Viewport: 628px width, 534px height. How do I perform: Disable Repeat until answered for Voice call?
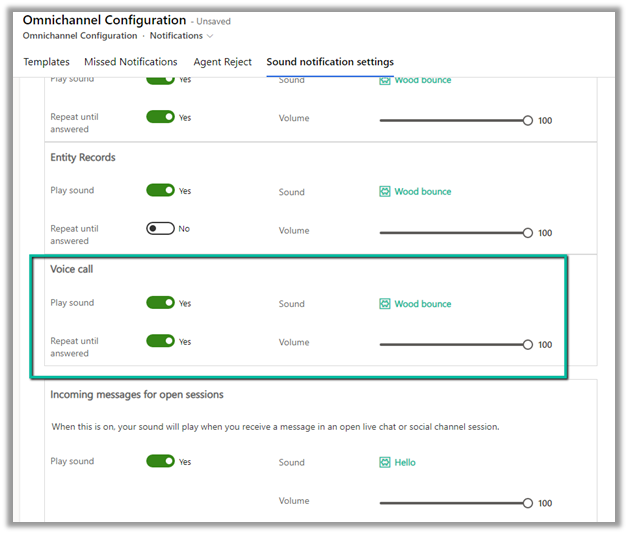coord(160,341)
